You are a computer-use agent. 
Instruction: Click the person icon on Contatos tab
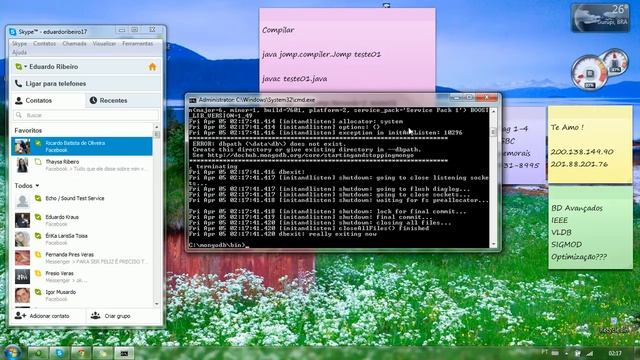(19, 100)
